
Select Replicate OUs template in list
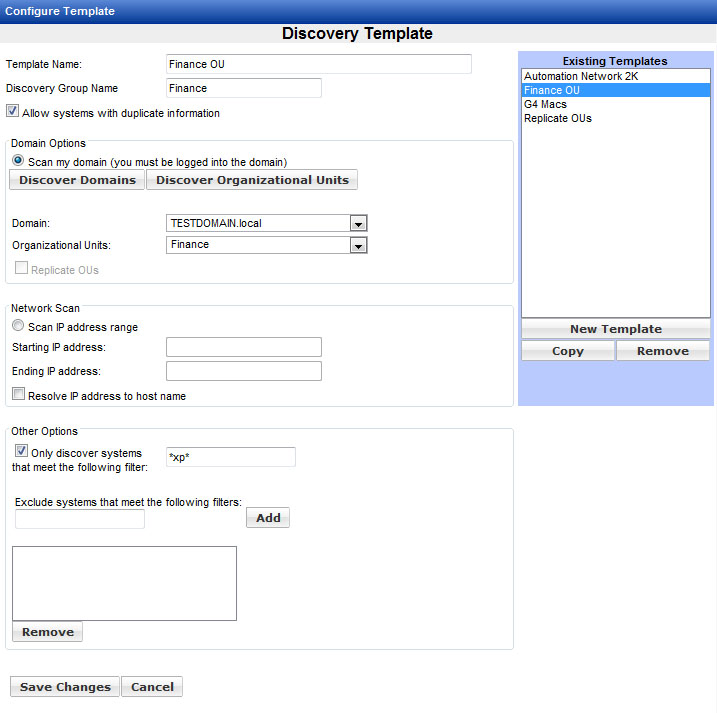[x=557, y=118]
